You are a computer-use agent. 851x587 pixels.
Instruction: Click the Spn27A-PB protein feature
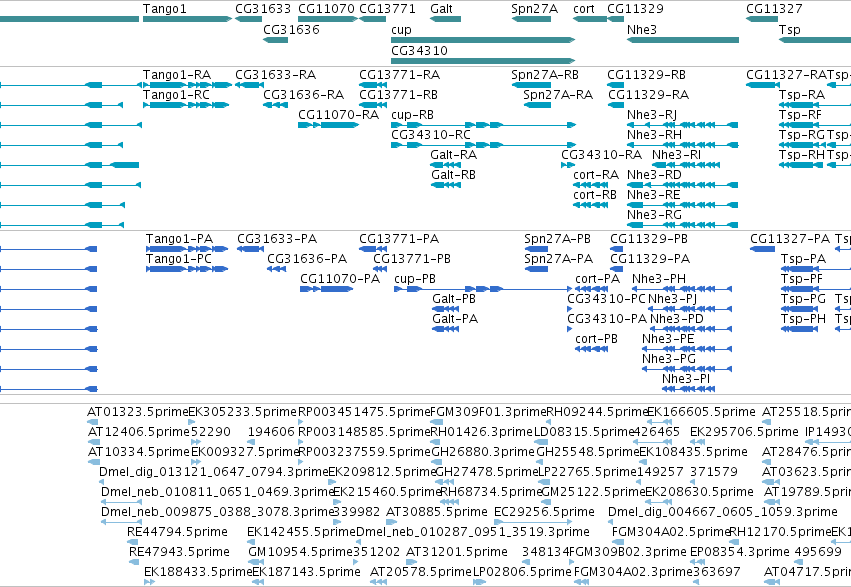click(536, 249)
